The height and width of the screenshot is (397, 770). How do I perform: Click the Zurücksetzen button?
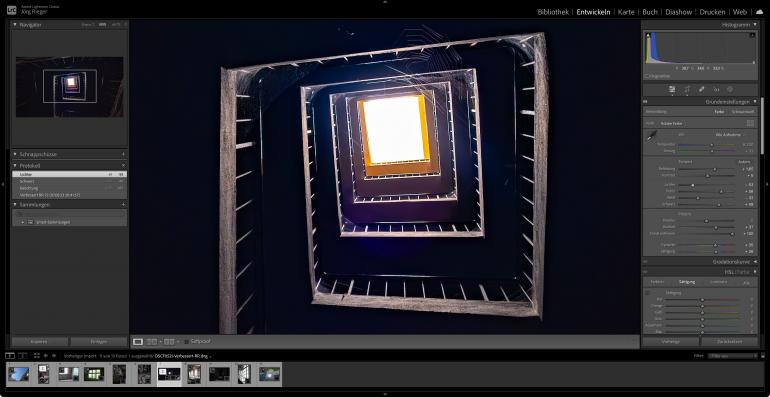tap(729, 341)
